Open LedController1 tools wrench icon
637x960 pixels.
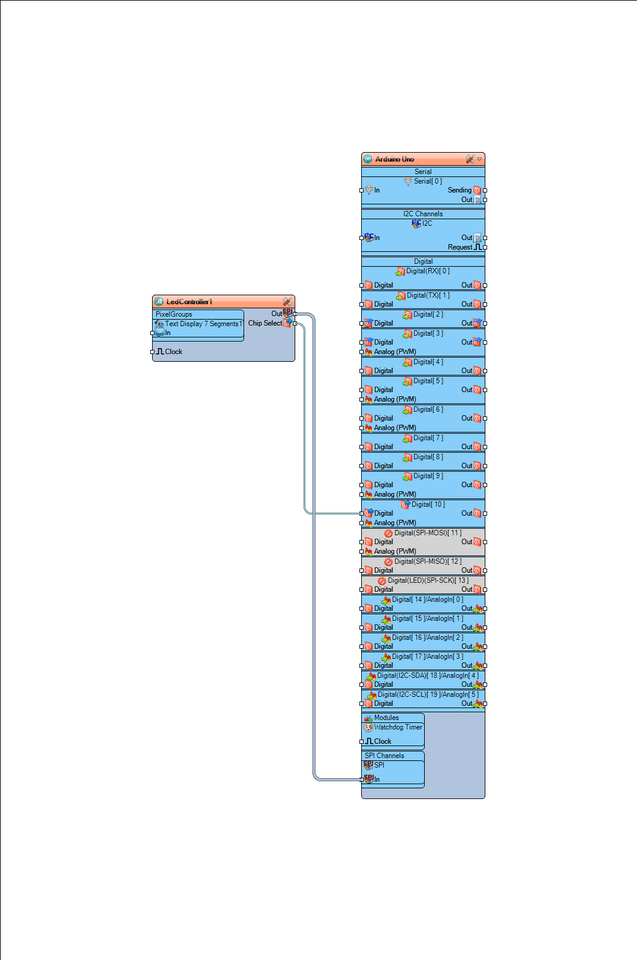pos(287,302)
